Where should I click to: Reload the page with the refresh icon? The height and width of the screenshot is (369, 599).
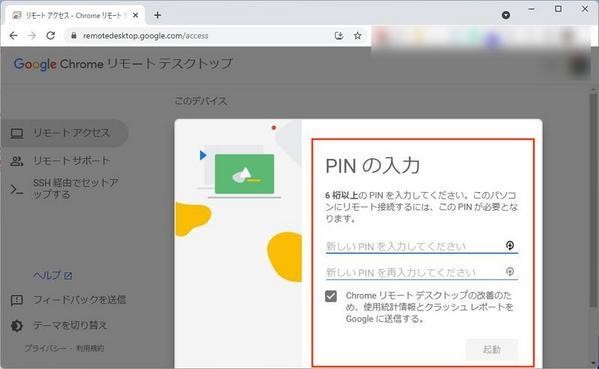(50, 36)
